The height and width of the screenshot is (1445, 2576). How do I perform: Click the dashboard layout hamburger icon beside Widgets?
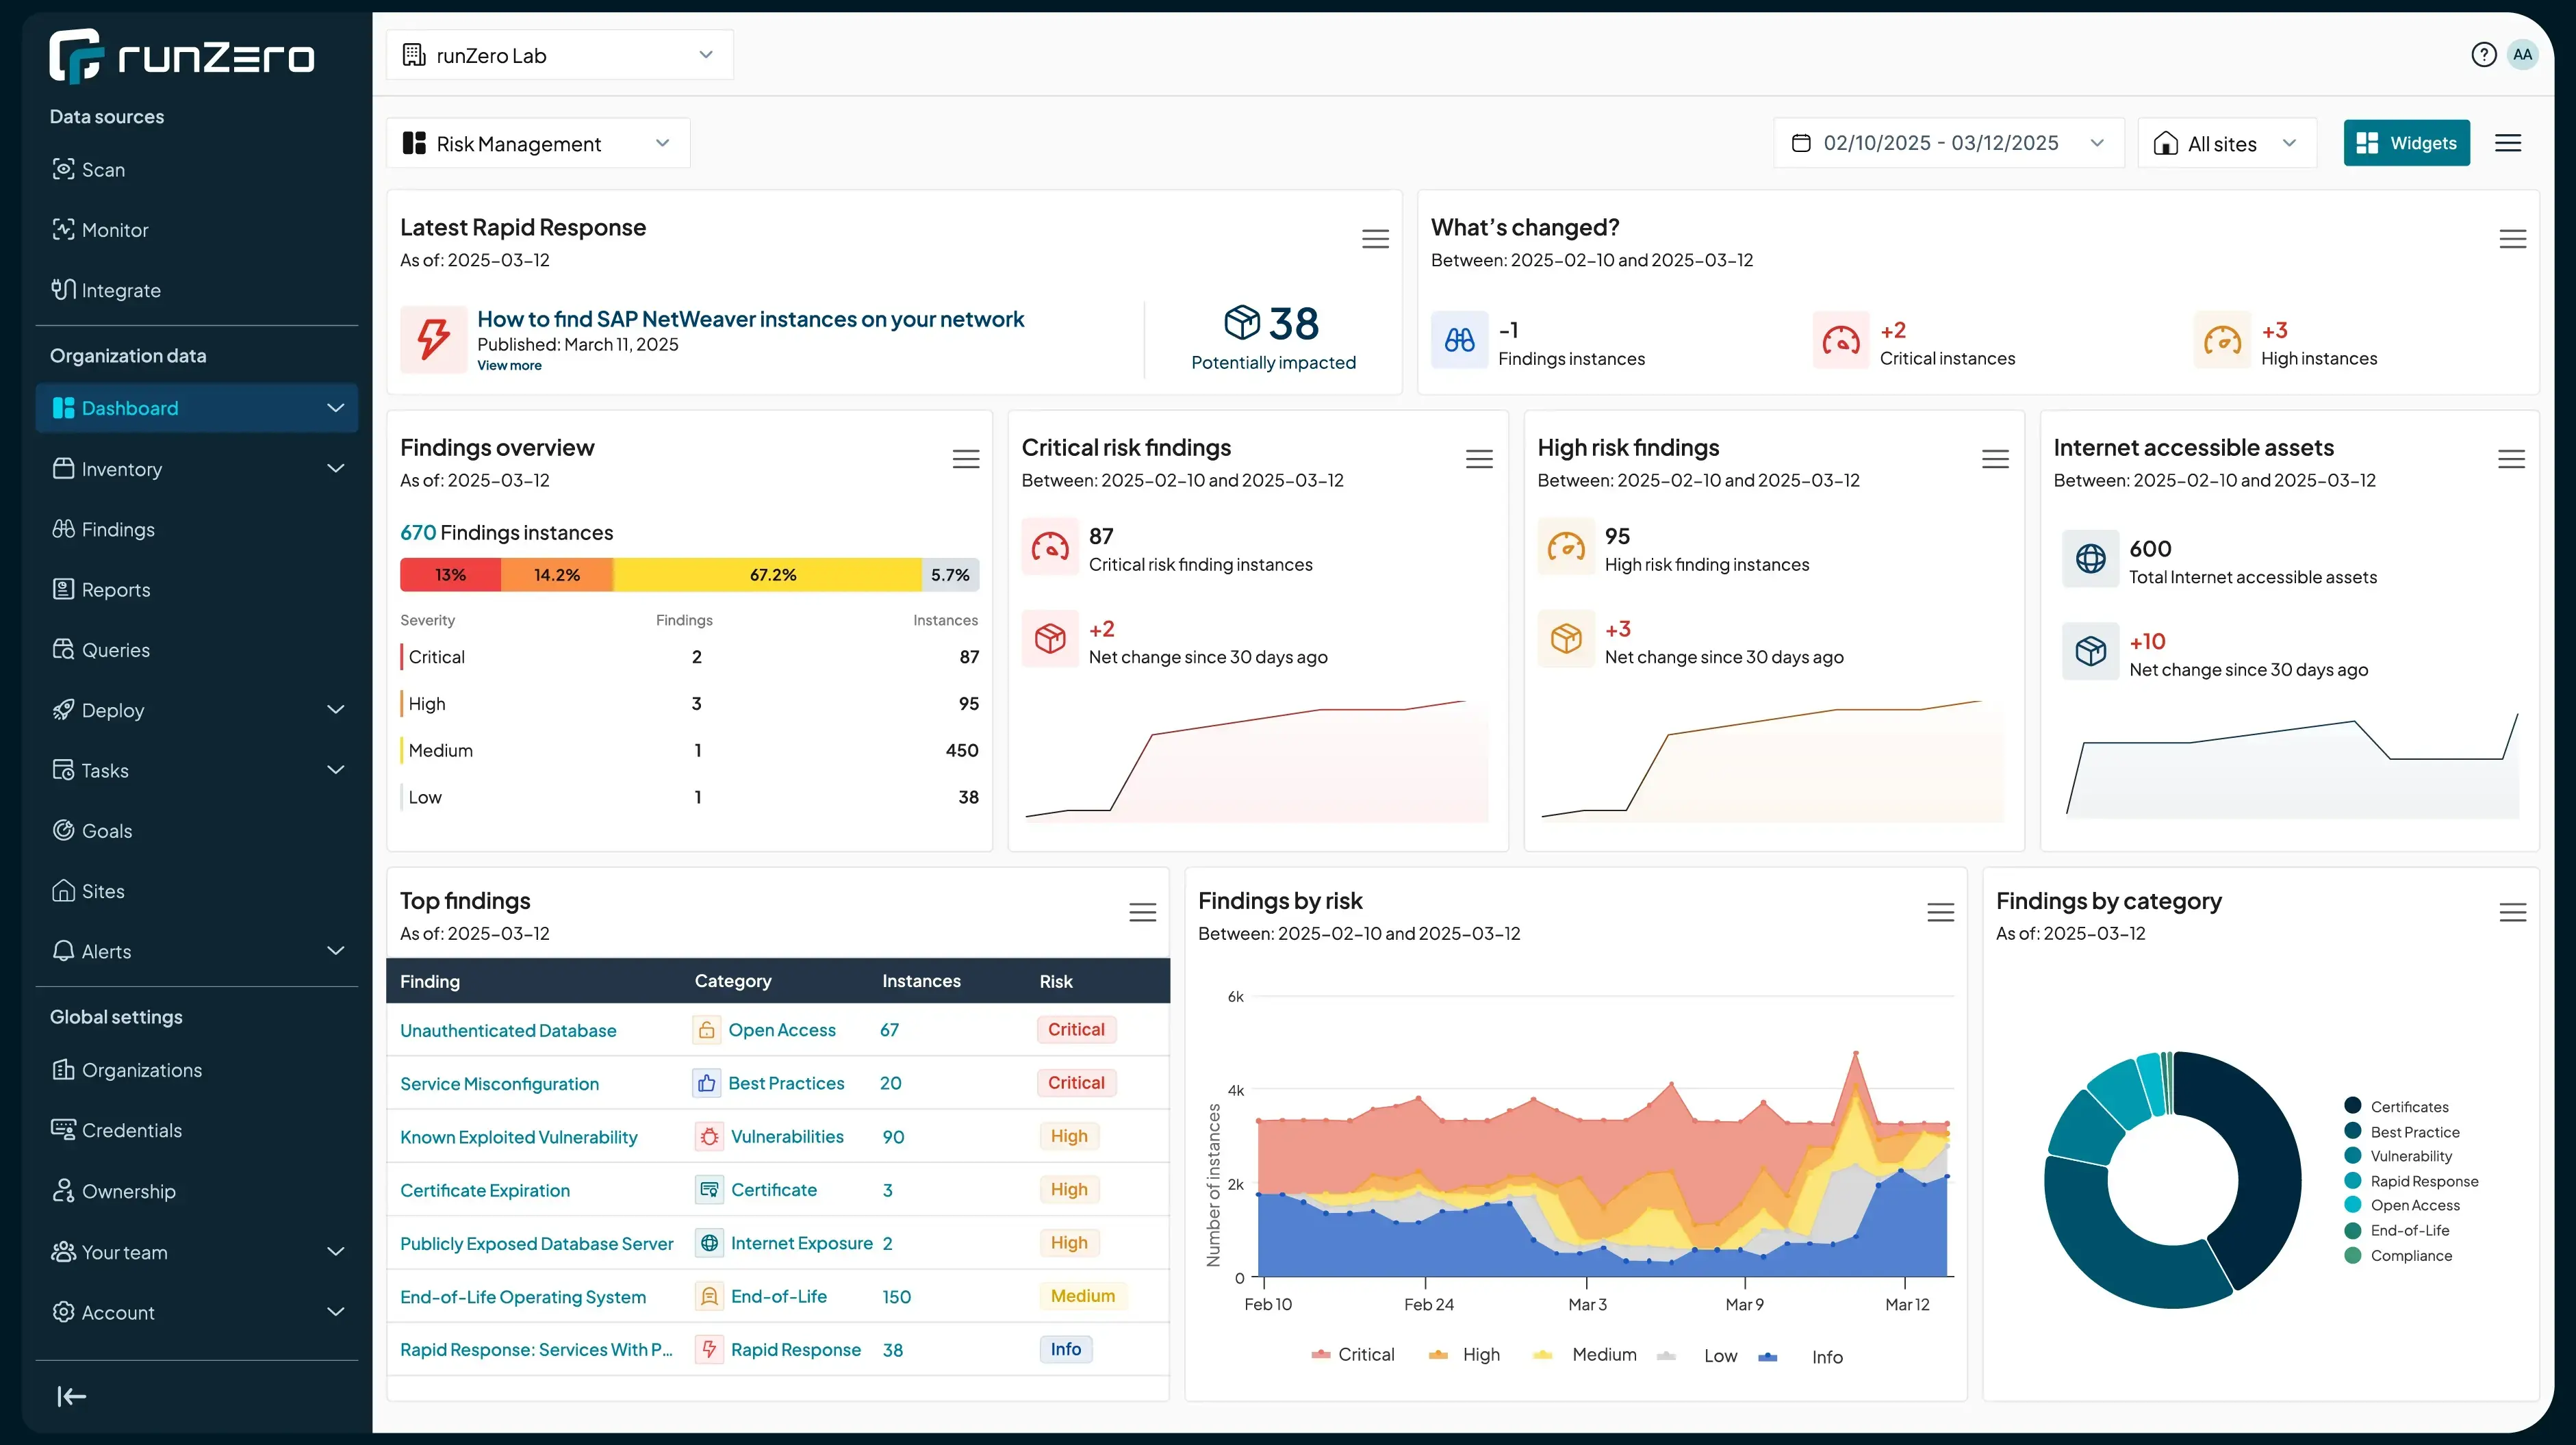pos(2507,143)
